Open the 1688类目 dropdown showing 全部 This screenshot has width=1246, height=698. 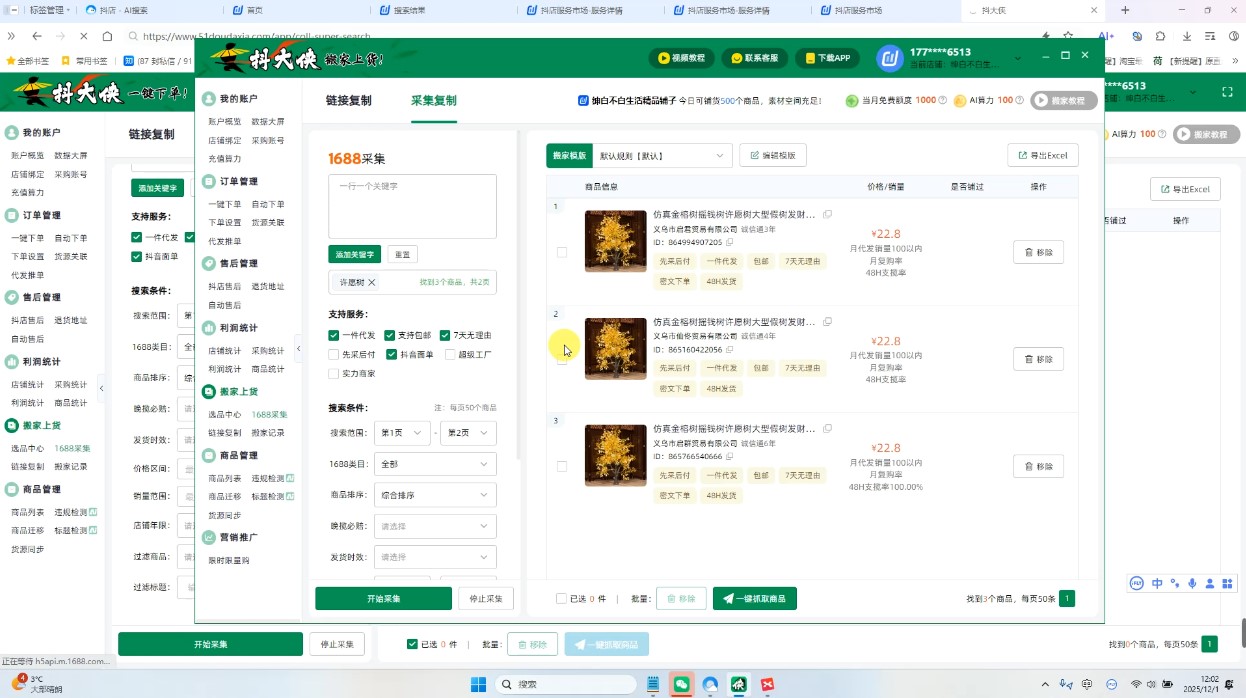click(x=435, y=463)
